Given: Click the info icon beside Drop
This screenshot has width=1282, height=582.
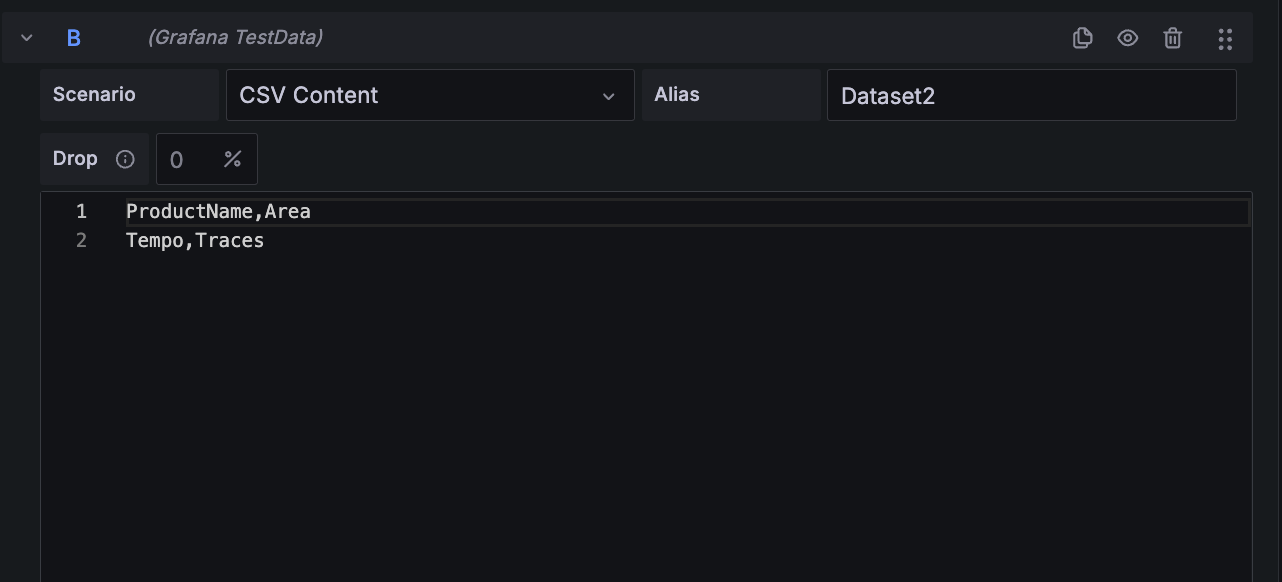Looking at the screenshot, I should tap(125, 159).
